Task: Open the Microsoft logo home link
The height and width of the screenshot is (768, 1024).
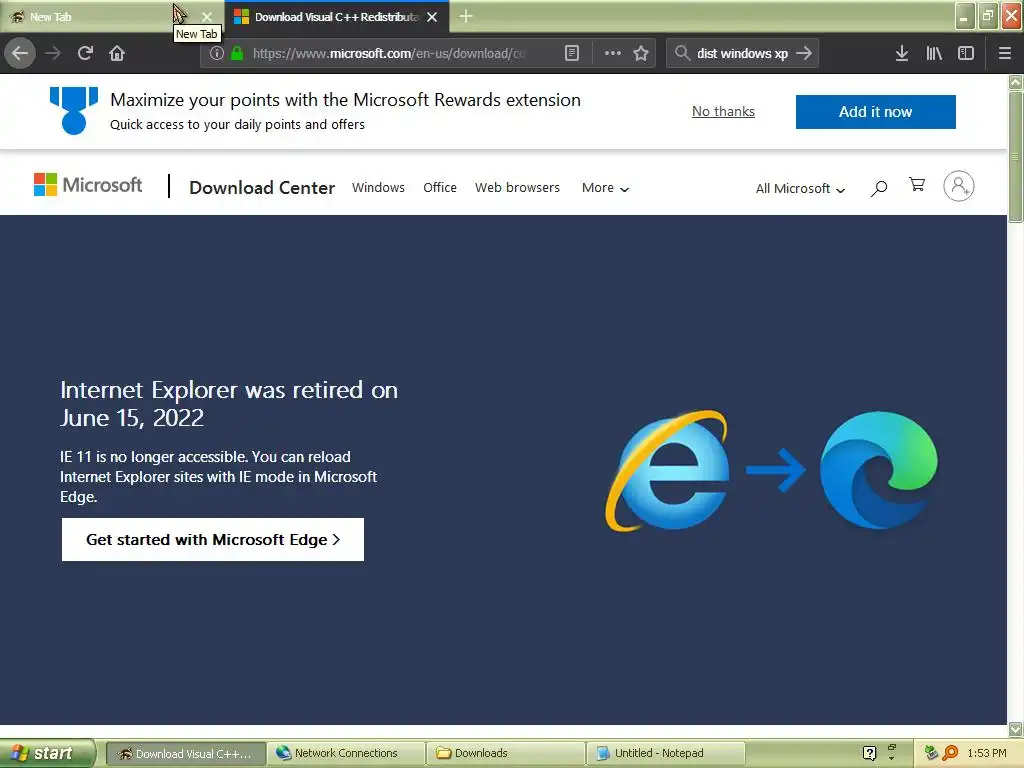Action: (x=88, y=185)
